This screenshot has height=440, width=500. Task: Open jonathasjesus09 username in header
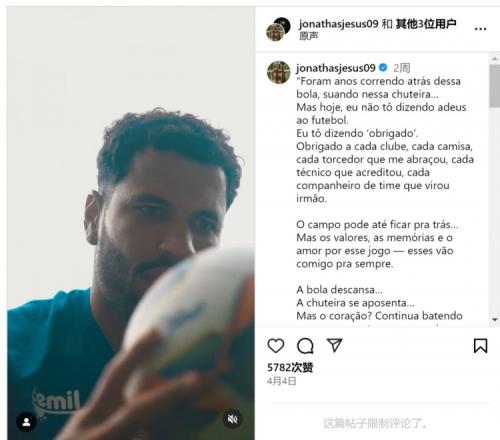pyautogui.click(x=338, y=24)
